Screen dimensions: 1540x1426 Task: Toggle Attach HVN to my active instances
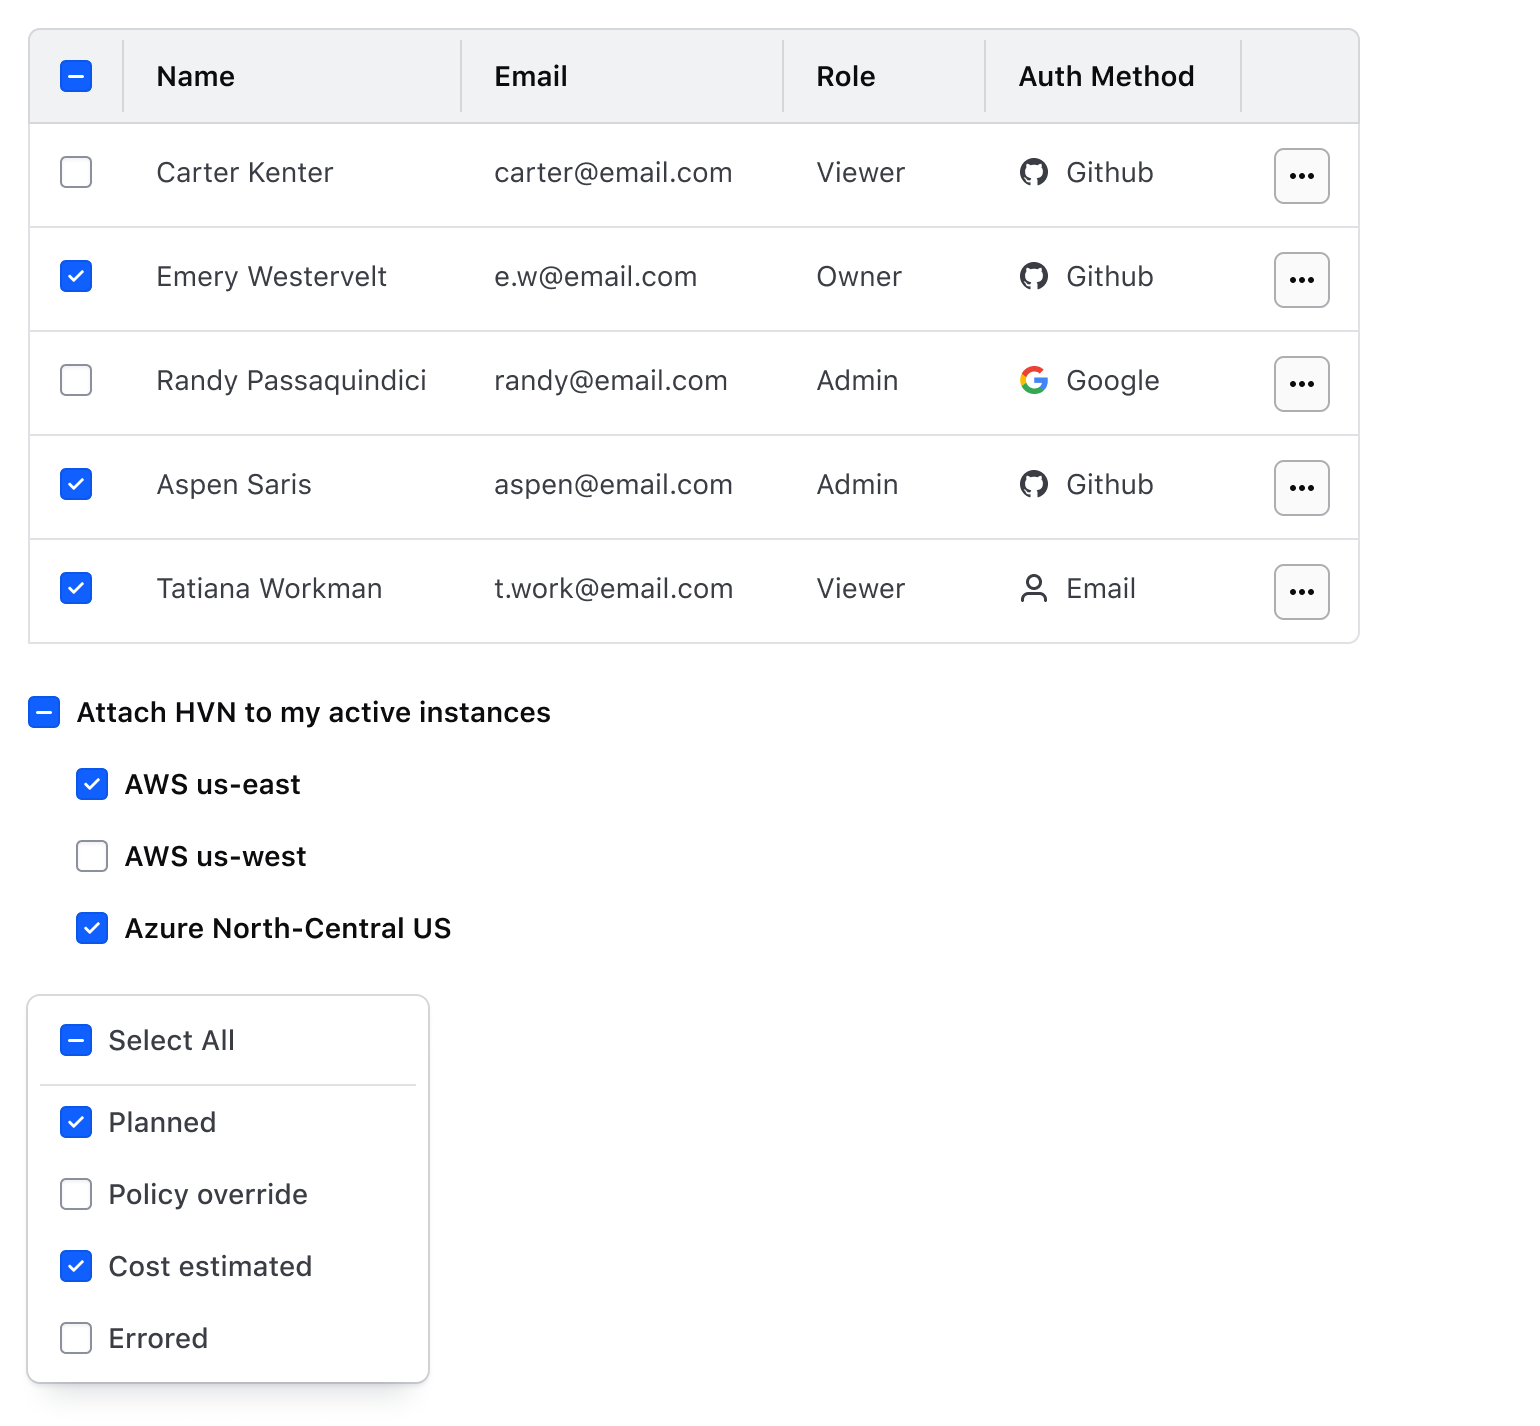click(44, 712)
